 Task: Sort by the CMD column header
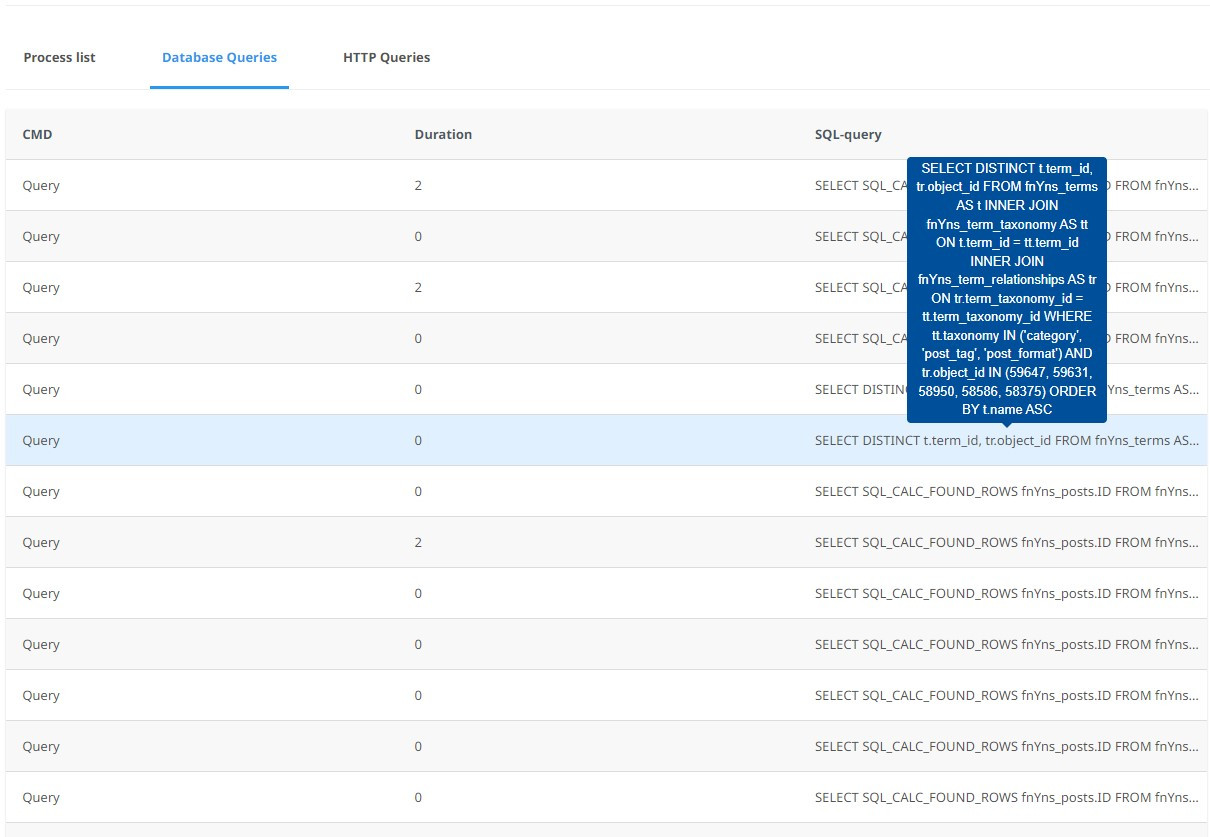(x=37, y=134)
